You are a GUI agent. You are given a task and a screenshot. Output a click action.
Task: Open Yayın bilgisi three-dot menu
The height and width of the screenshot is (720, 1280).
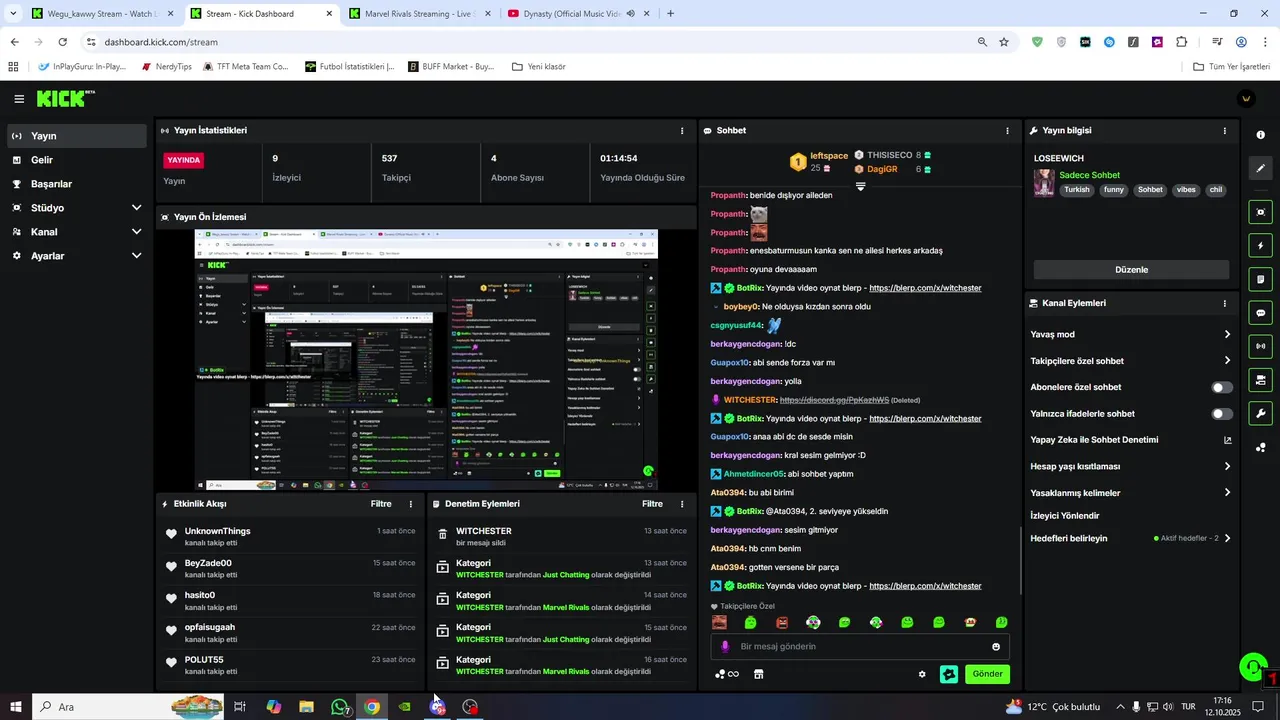pyautogui.click(x=1224, y=131)
